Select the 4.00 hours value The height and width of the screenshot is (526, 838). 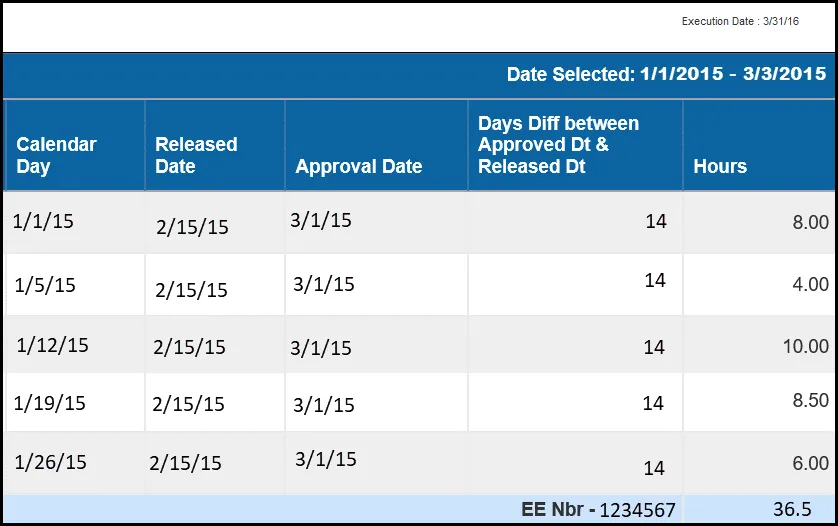810,284
